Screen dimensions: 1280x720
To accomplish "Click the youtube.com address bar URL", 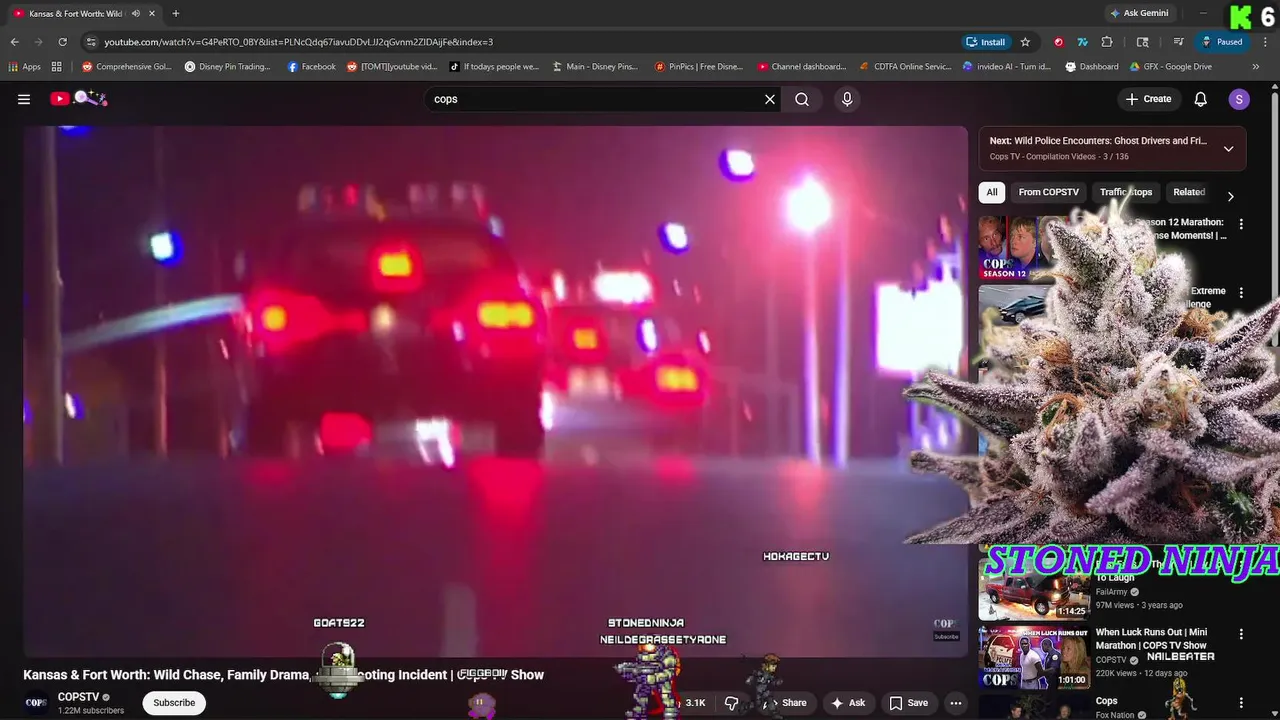I will 298,42.
